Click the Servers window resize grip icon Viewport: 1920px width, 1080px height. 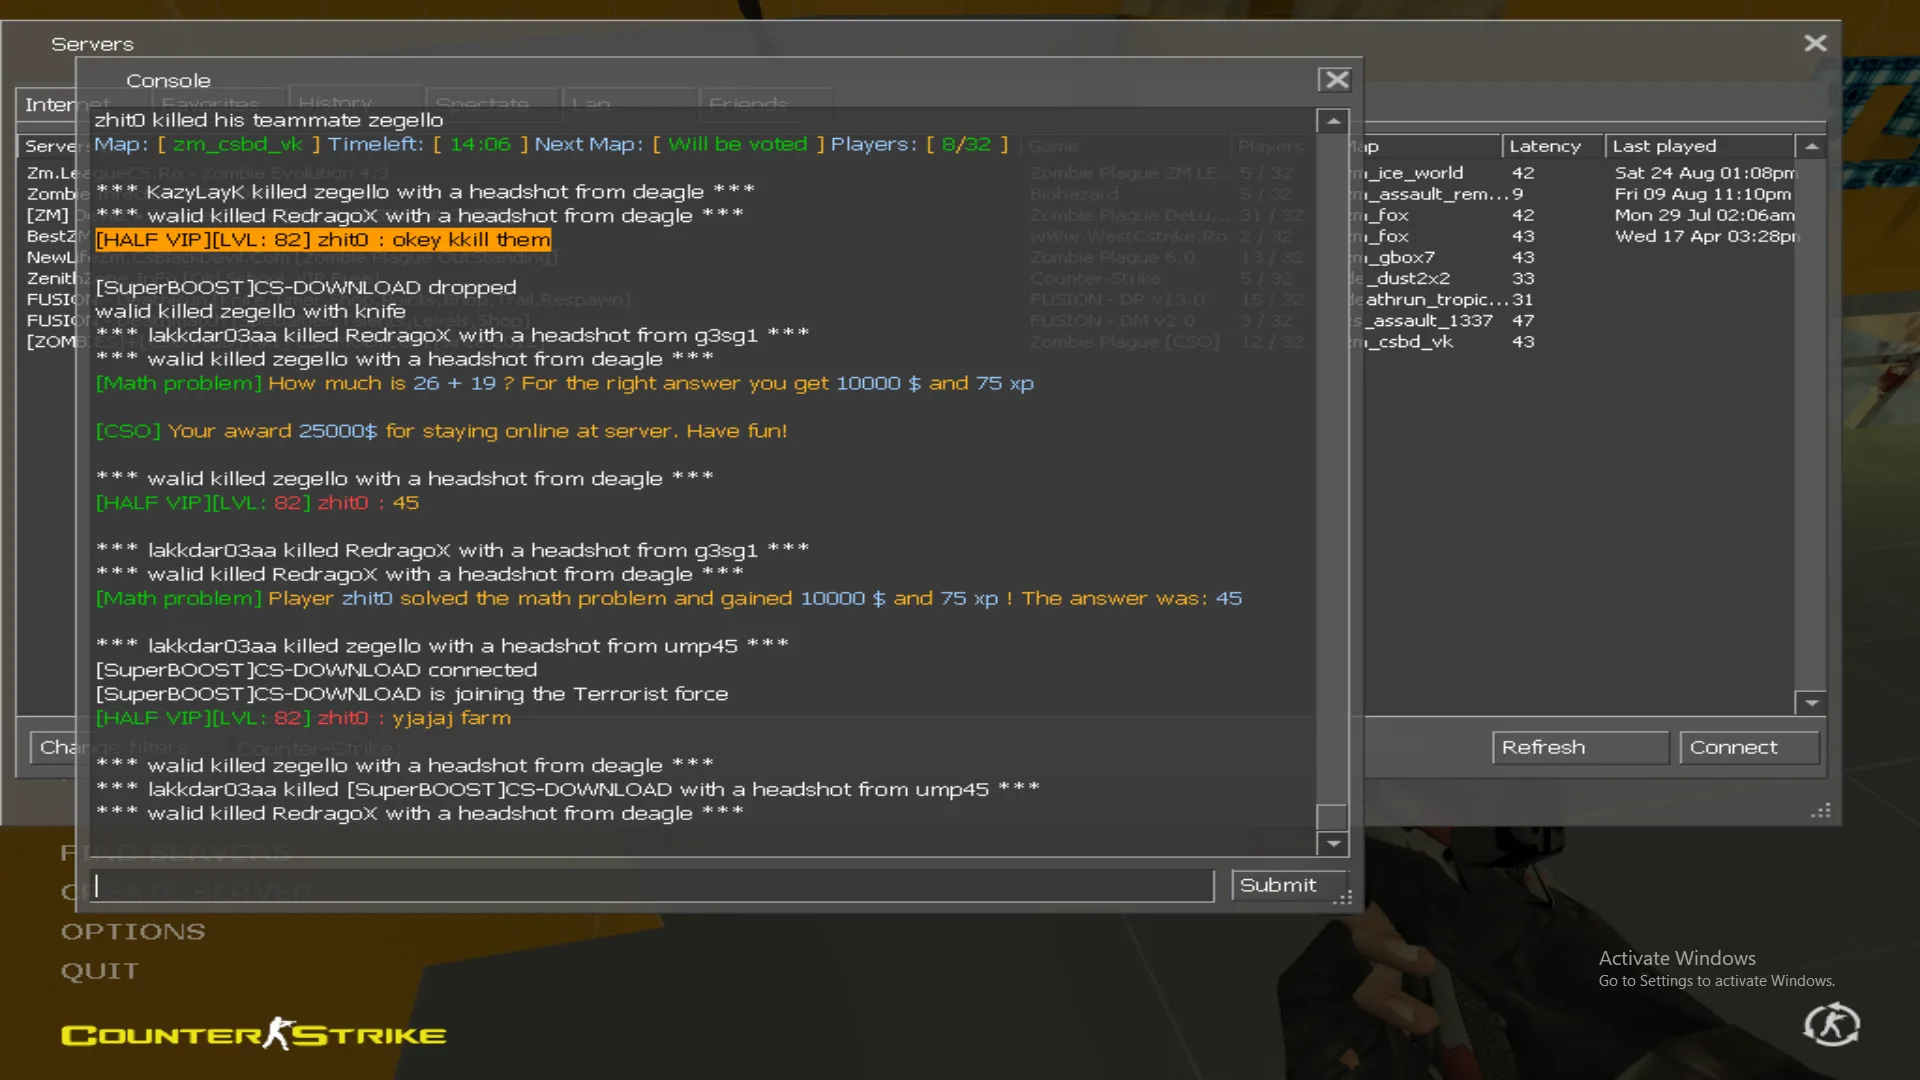coord(1821,811)
